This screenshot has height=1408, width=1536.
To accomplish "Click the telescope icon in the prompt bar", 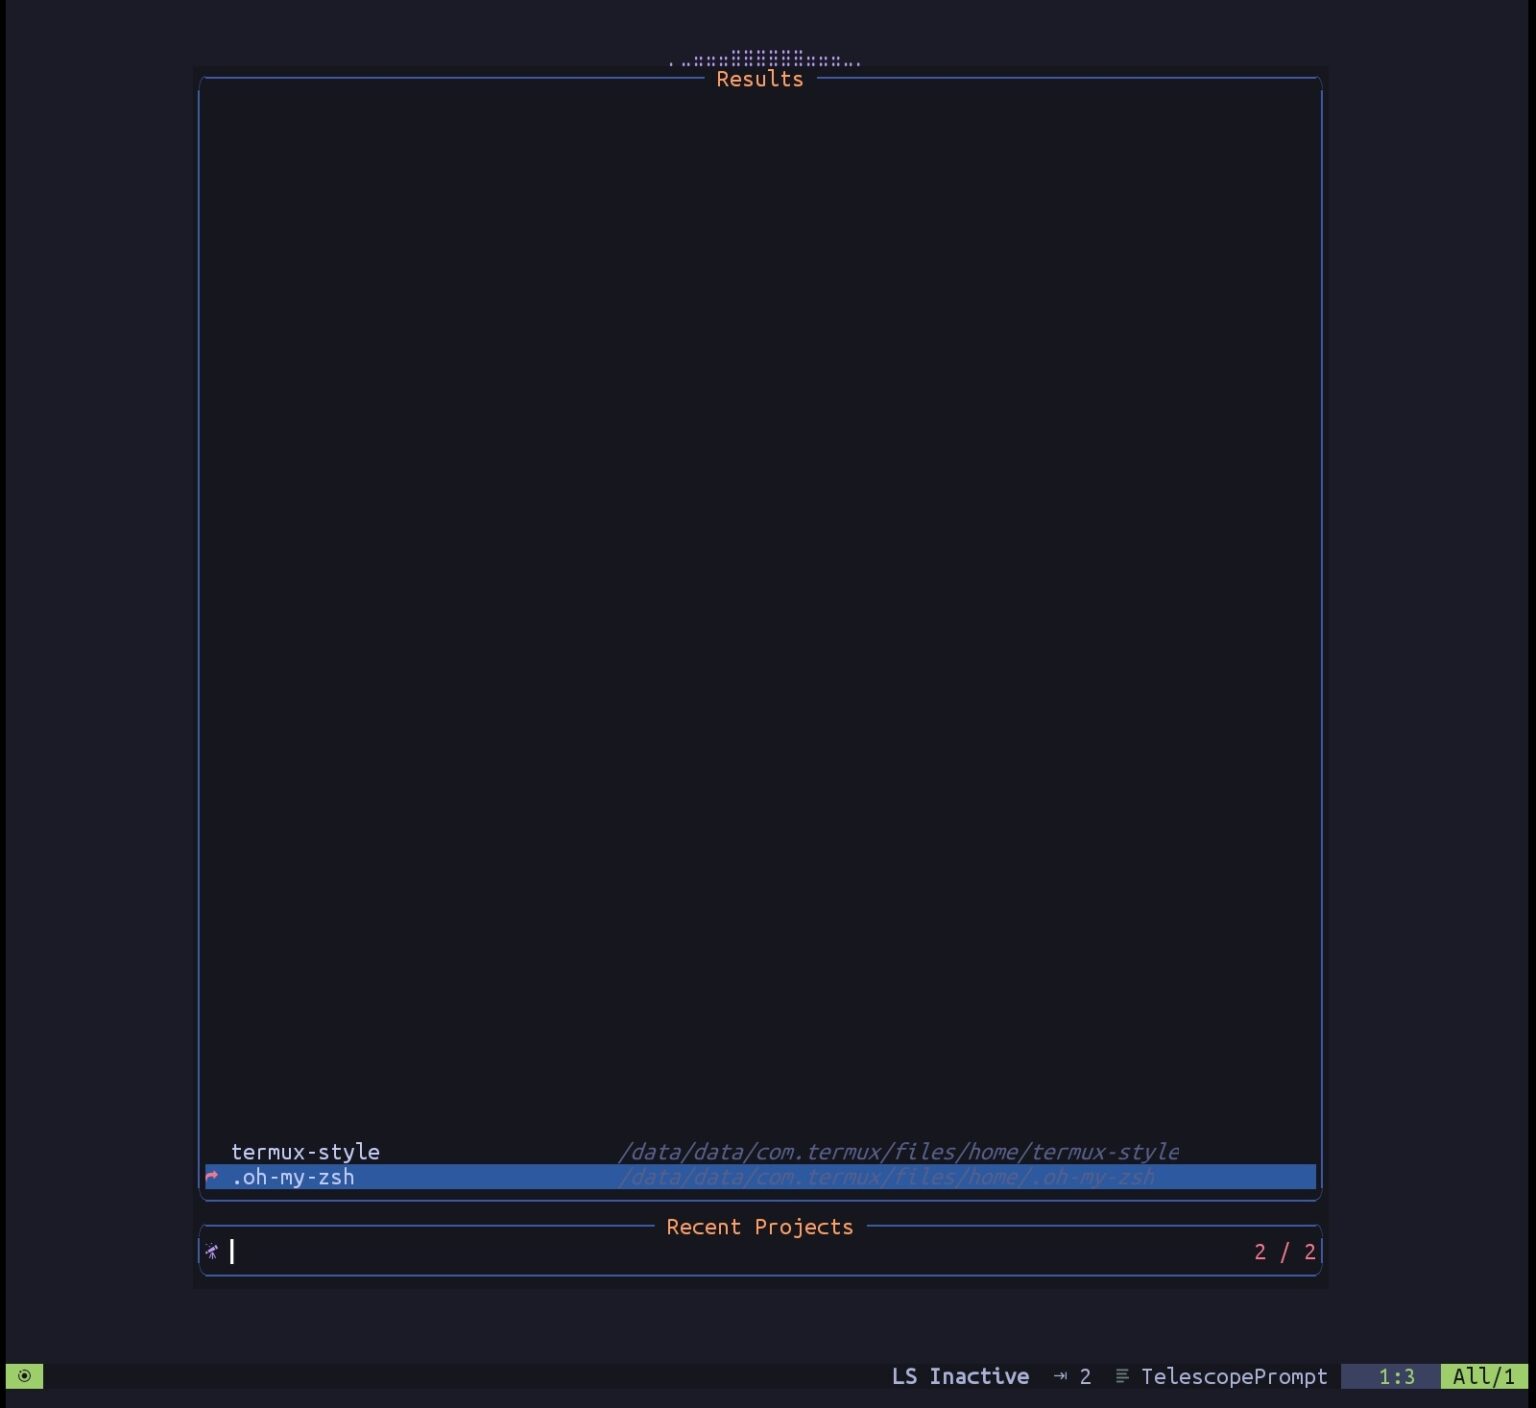I will 213,1251.
